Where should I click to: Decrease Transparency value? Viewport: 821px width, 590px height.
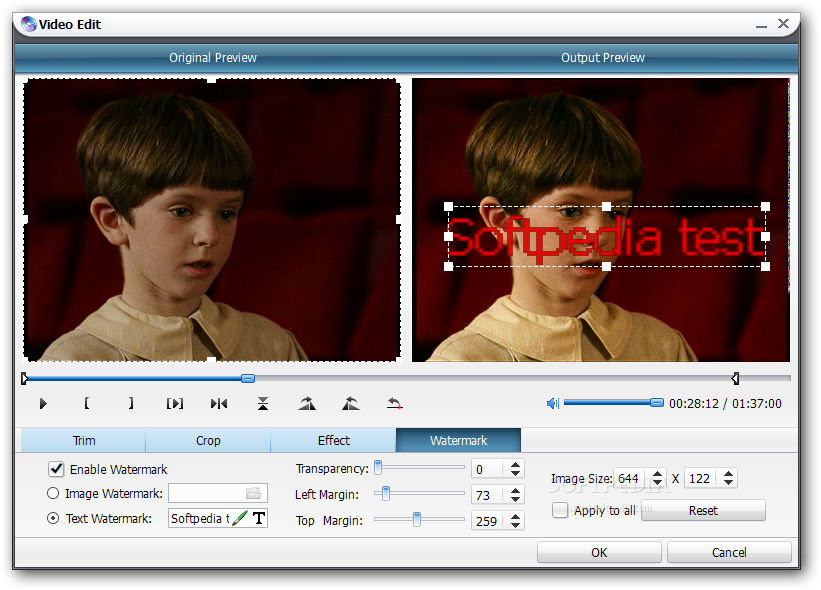click(x=516, y=473)
